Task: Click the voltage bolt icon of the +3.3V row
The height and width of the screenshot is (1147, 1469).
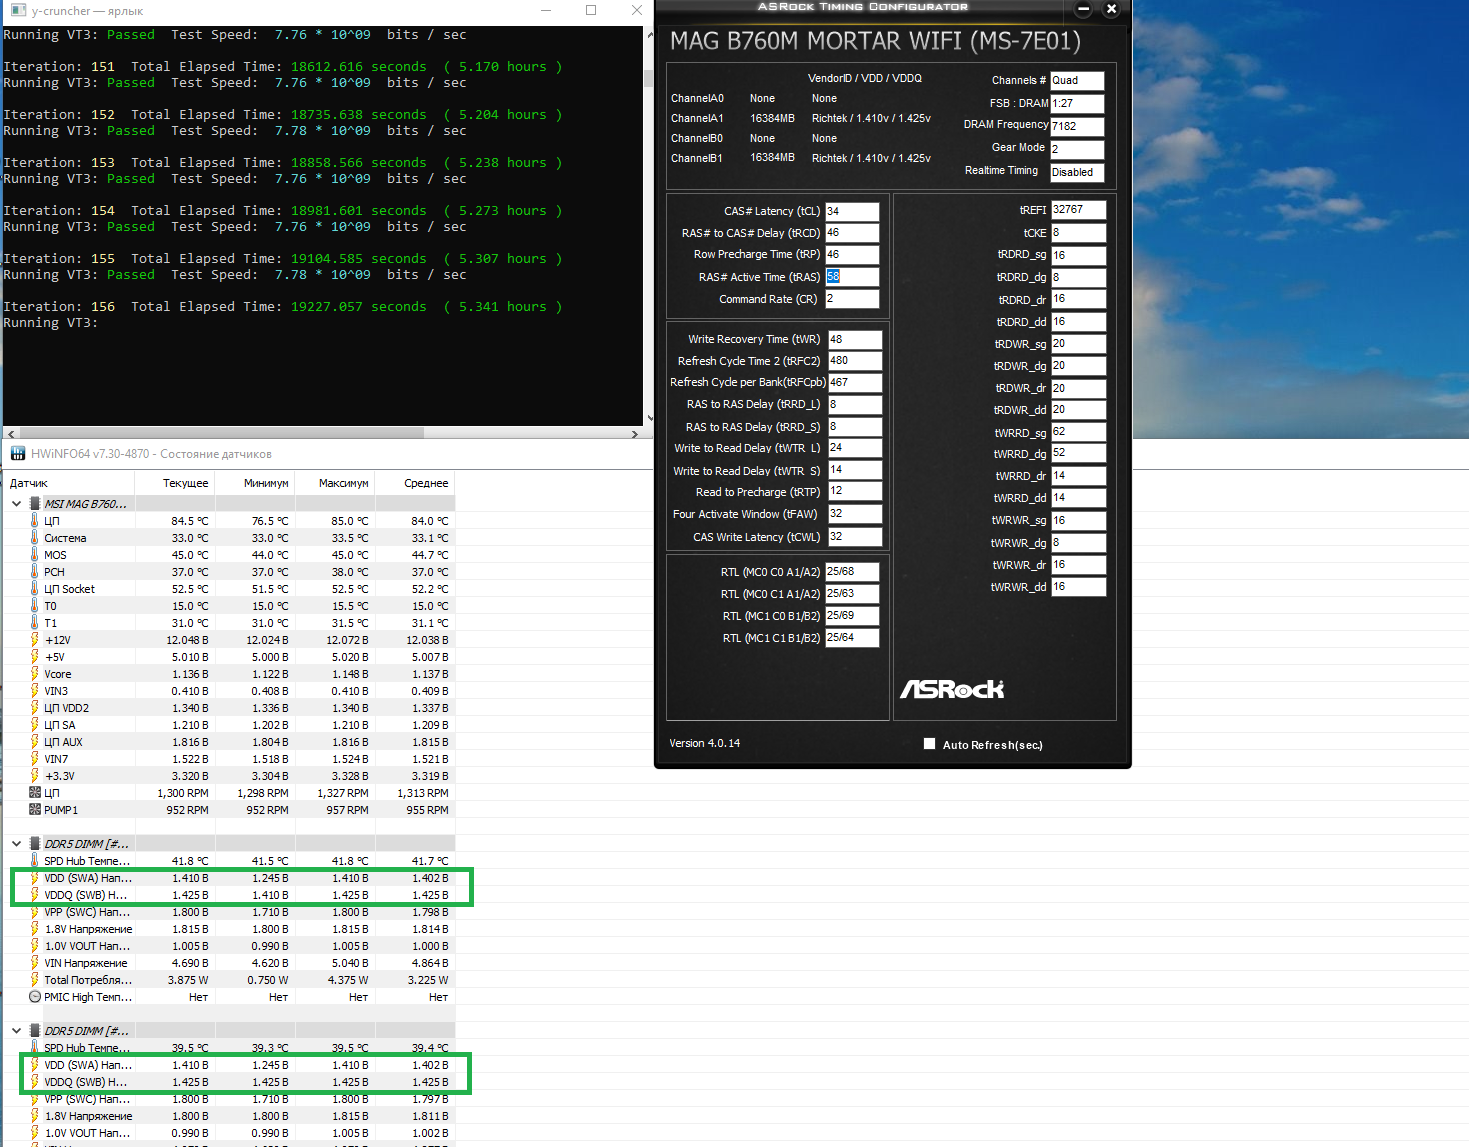Action: coord(35,776)
